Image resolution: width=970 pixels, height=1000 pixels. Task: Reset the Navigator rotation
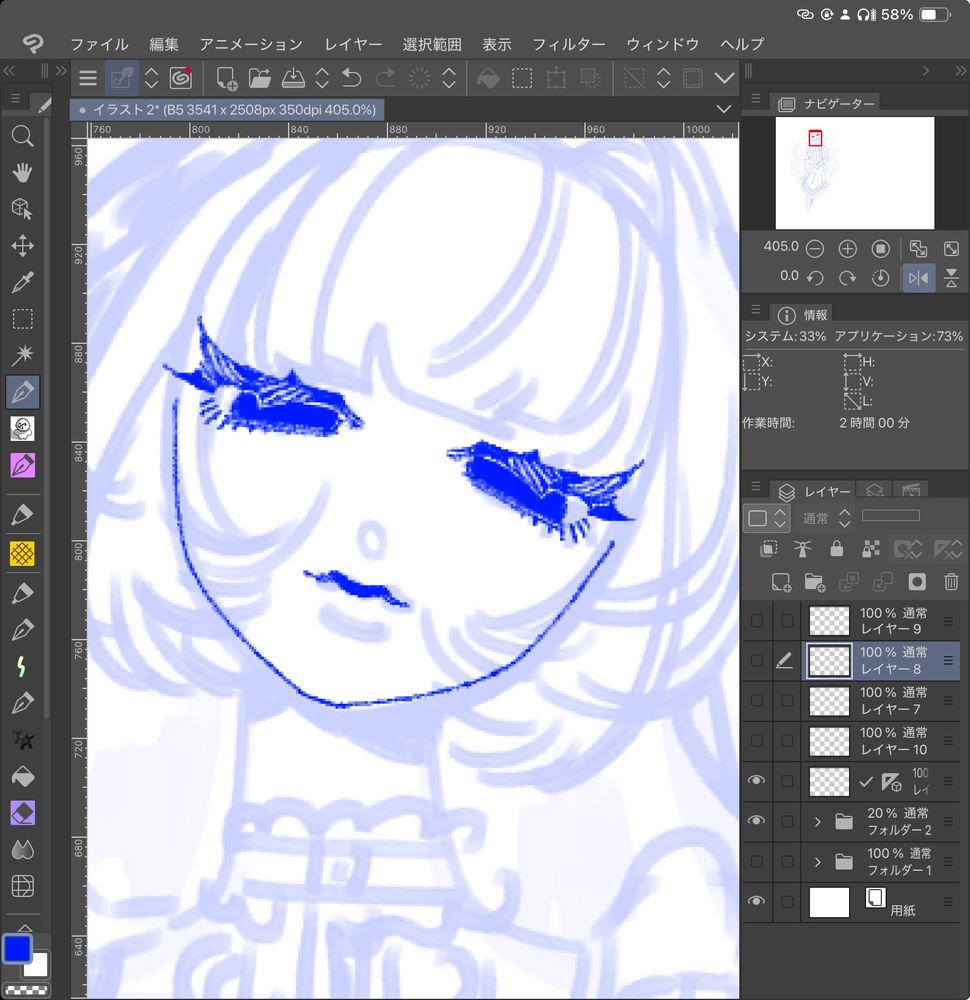tap(881, 278)
